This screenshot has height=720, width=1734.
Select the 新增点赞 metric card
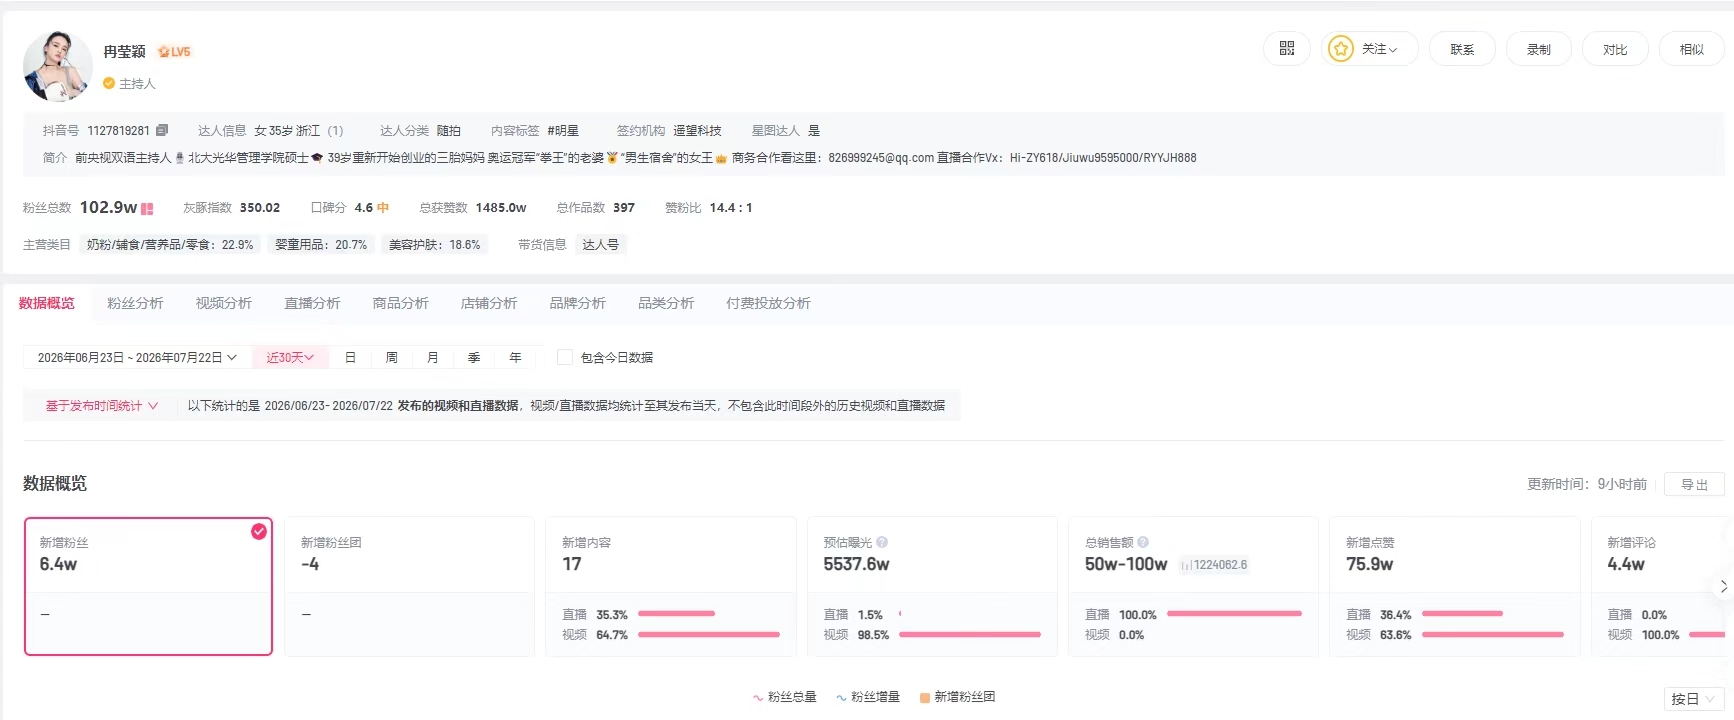[1454, 586]
